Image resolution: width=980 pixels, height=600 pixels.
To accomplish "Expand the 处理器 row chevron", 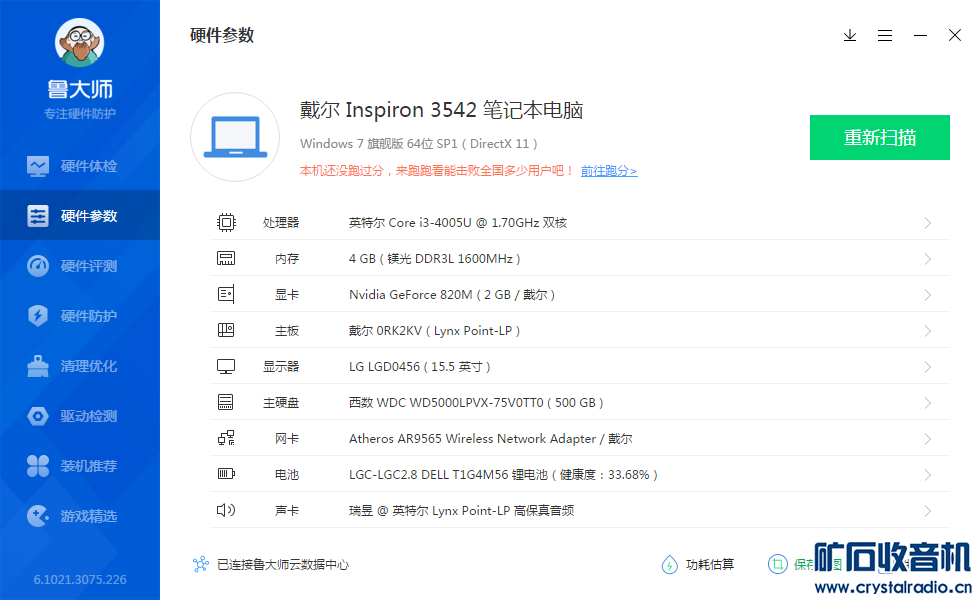I will click(928, 223).
